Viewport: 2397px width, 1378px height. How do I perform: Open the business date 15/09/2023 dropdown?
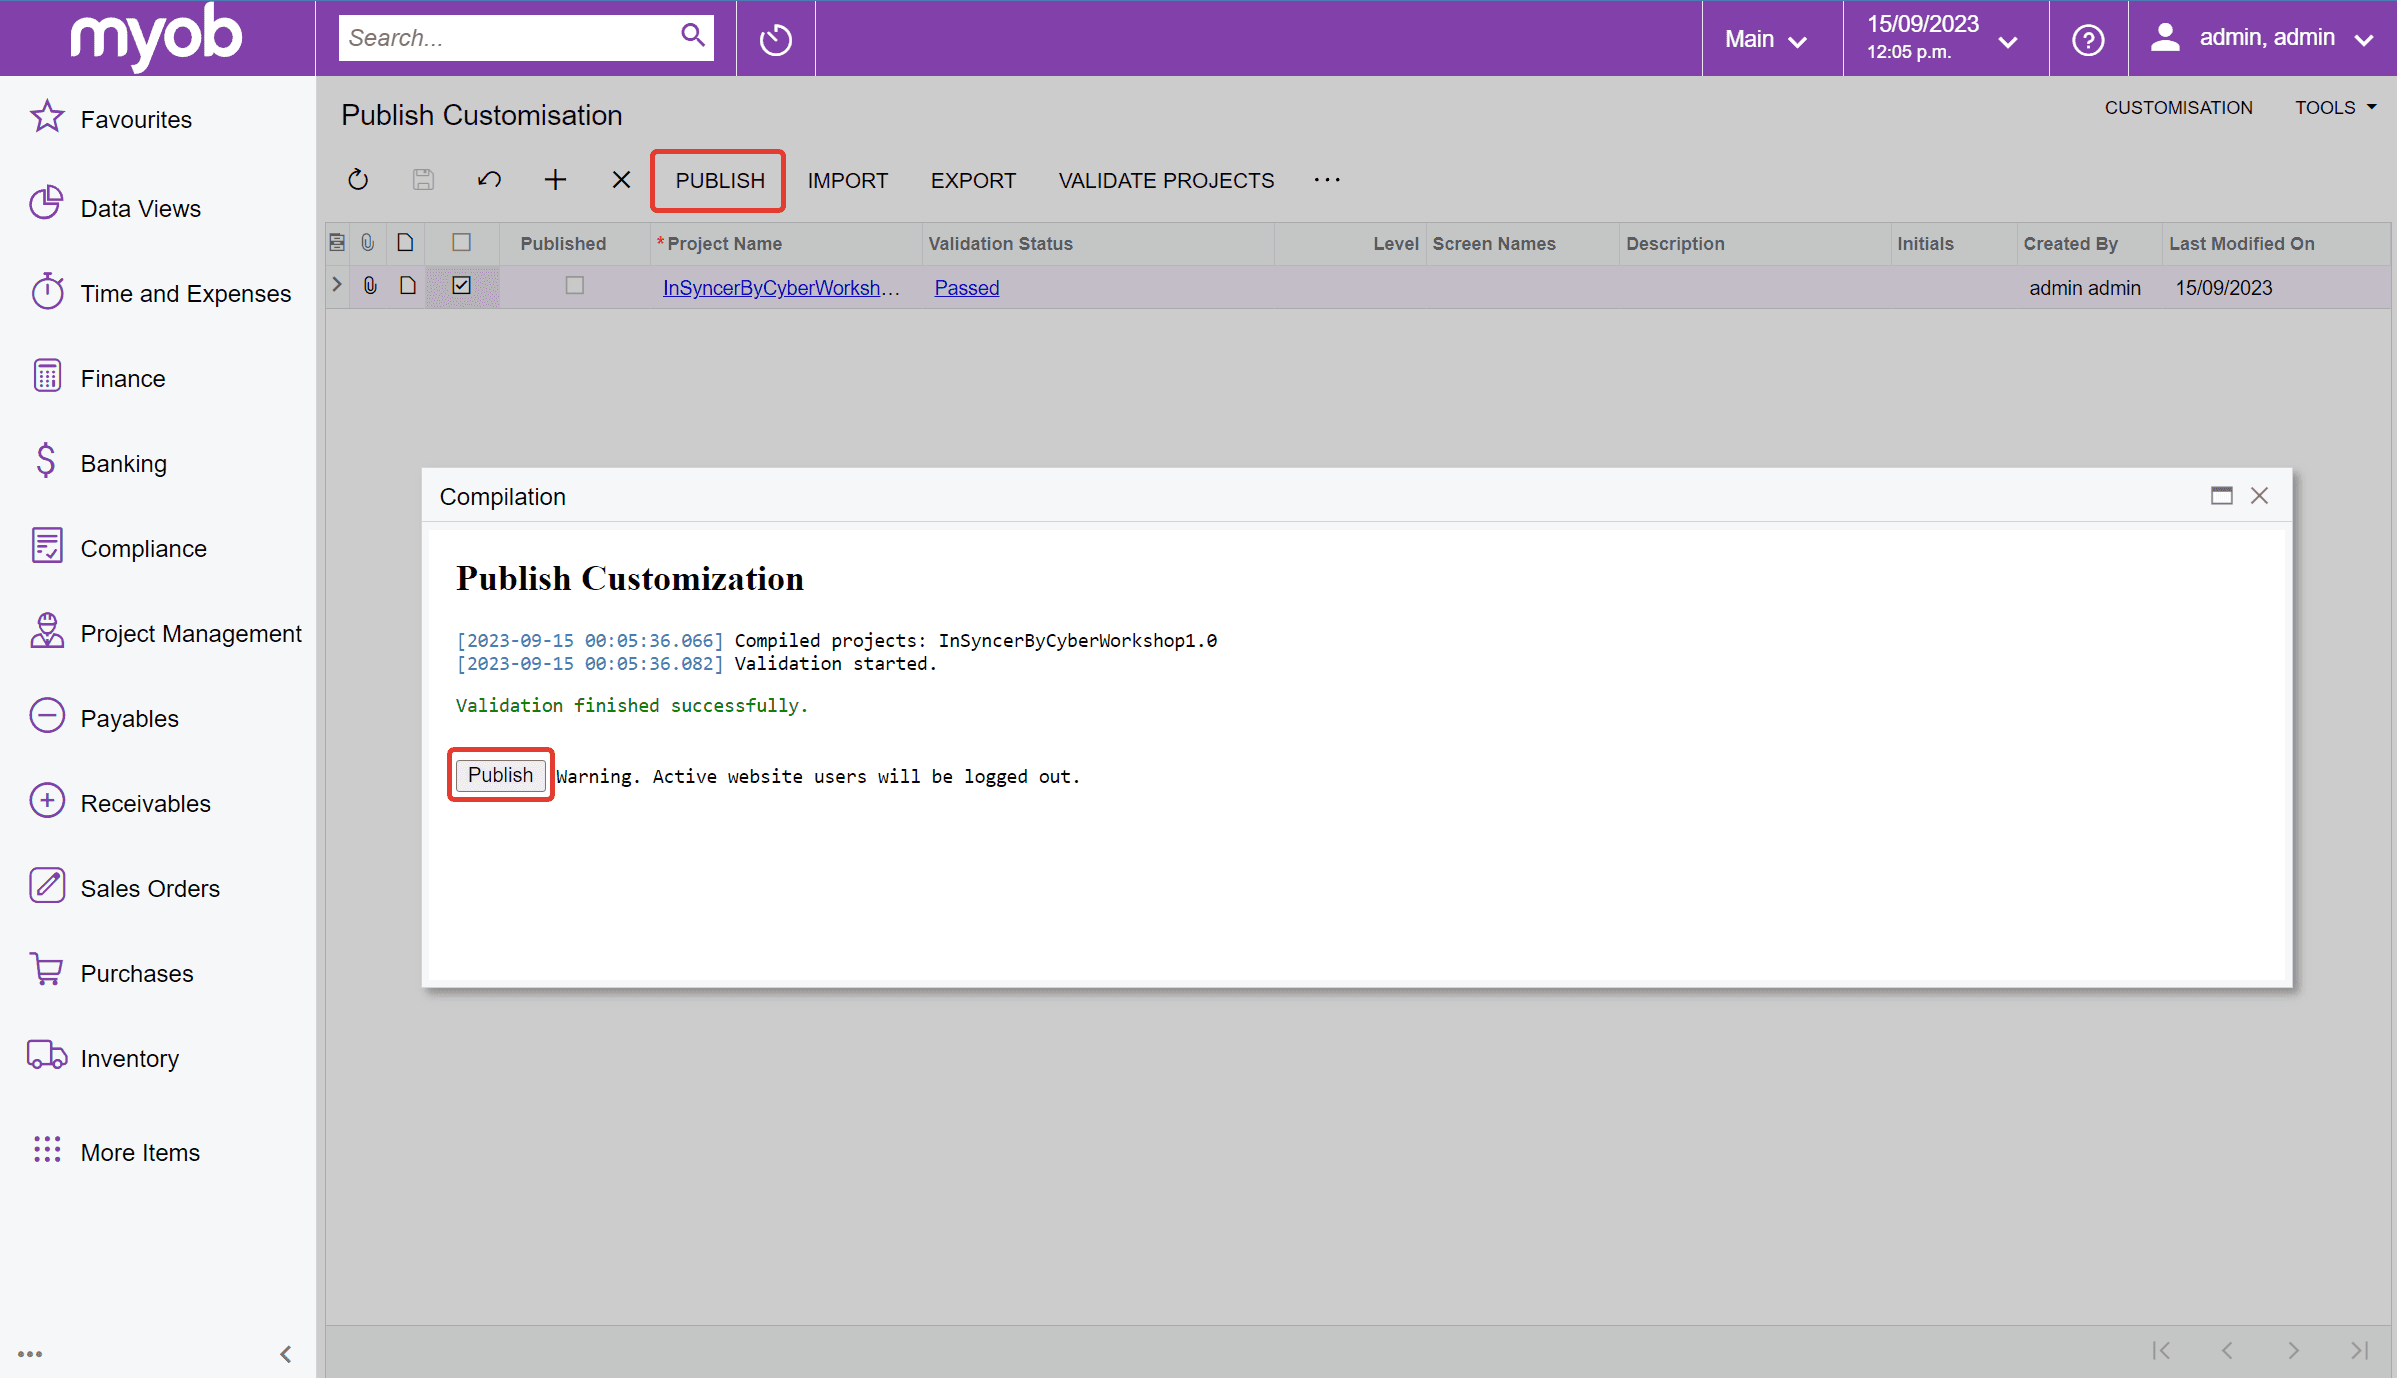tap(1943, 39)
